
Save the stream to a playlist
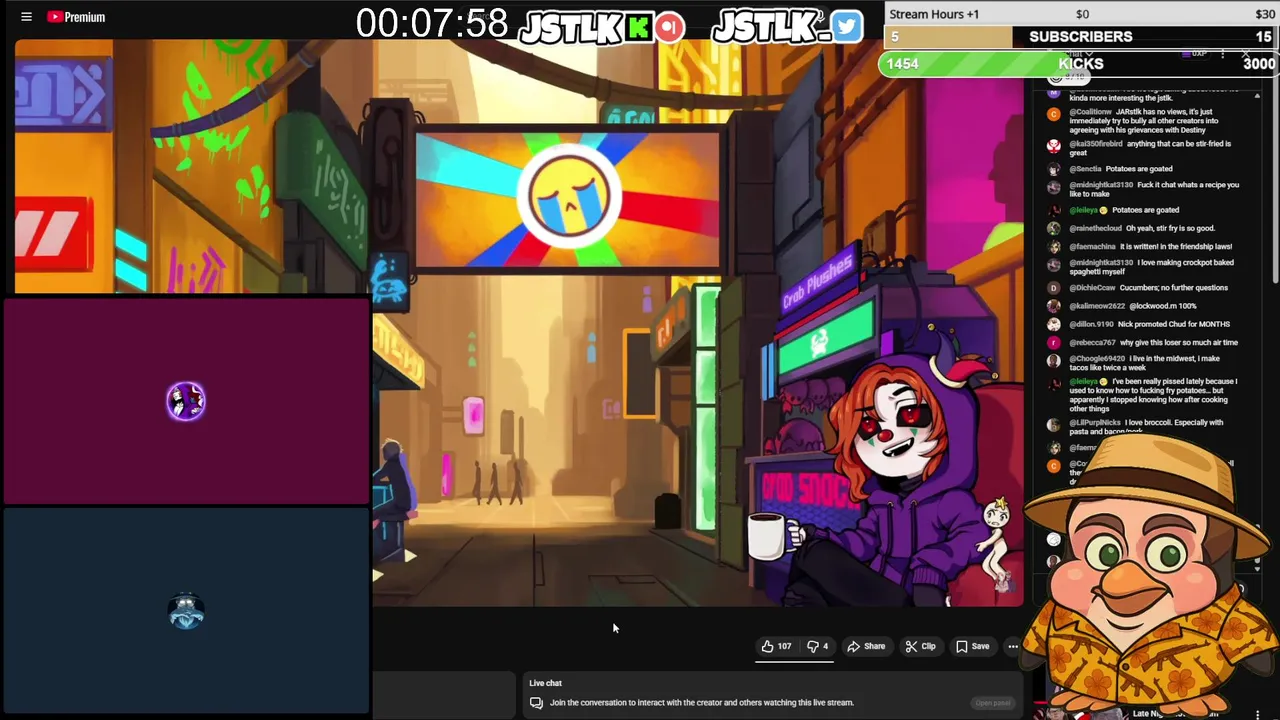[x=972, y=646]
